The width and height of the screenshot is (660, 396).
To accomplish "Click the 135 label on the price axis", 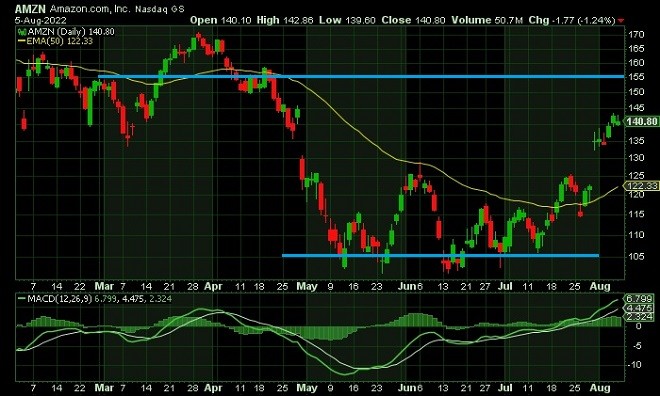I will point(636,141).
